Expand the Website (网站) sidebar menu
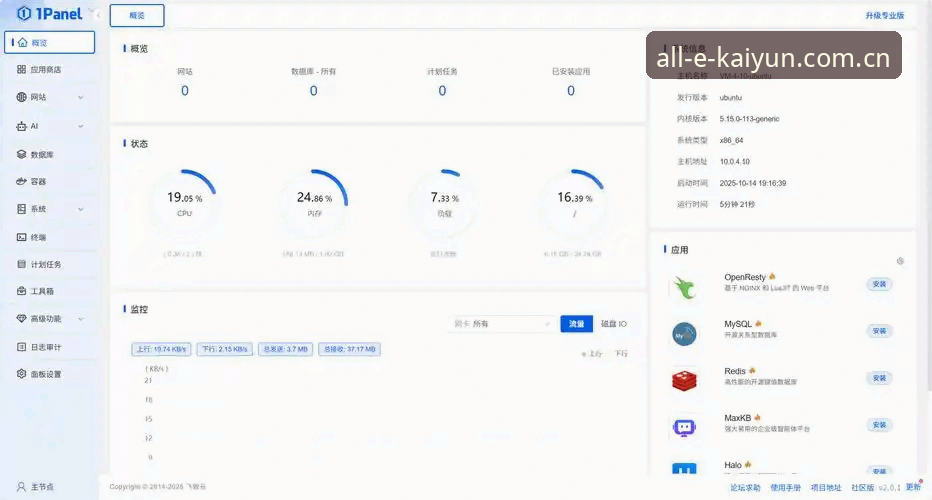The width and height of the screenshot is (932, 500). tap(50, 97)
